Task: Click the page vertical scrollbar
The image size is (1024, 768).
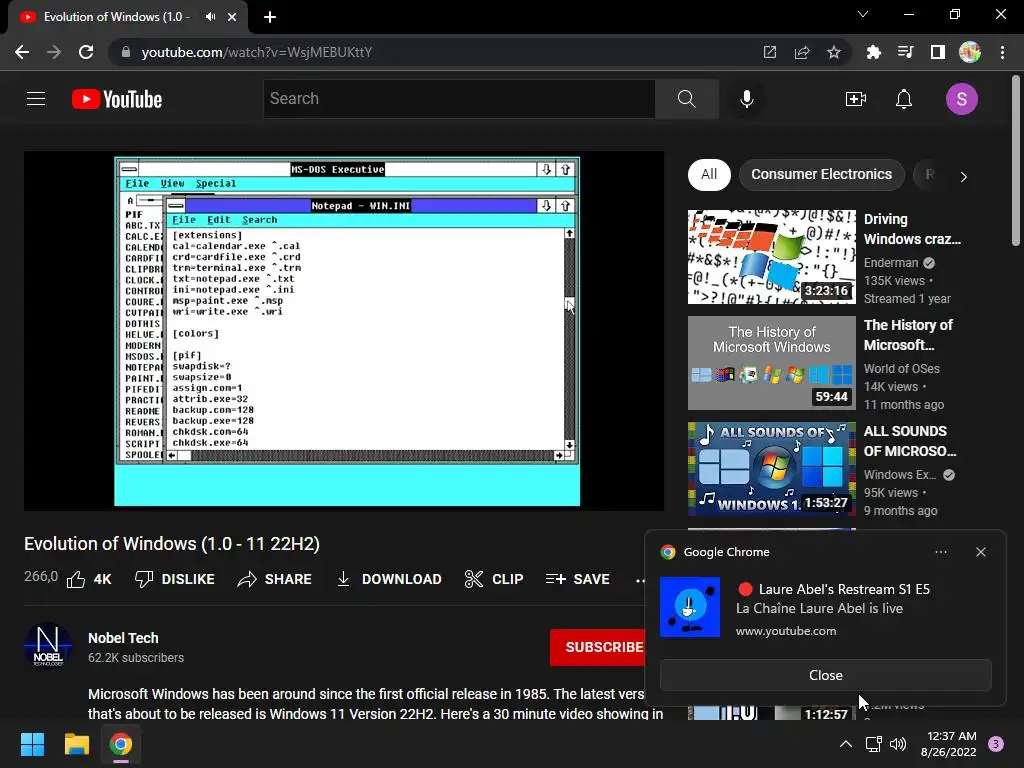Action: click(x=1016, y=160)
